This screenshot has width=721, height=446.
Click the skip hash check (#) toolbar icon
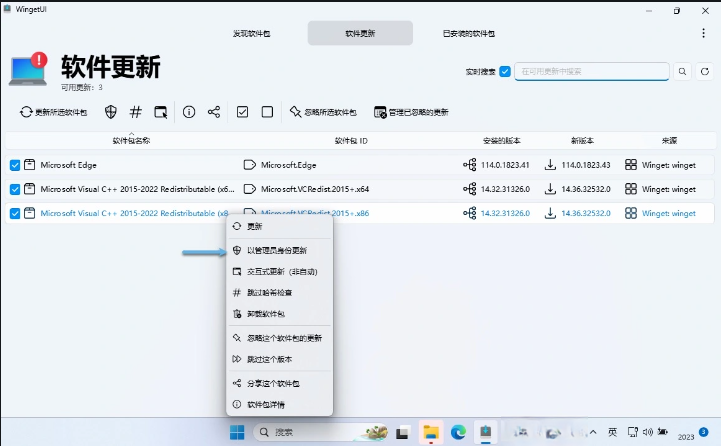coord(136,112)
